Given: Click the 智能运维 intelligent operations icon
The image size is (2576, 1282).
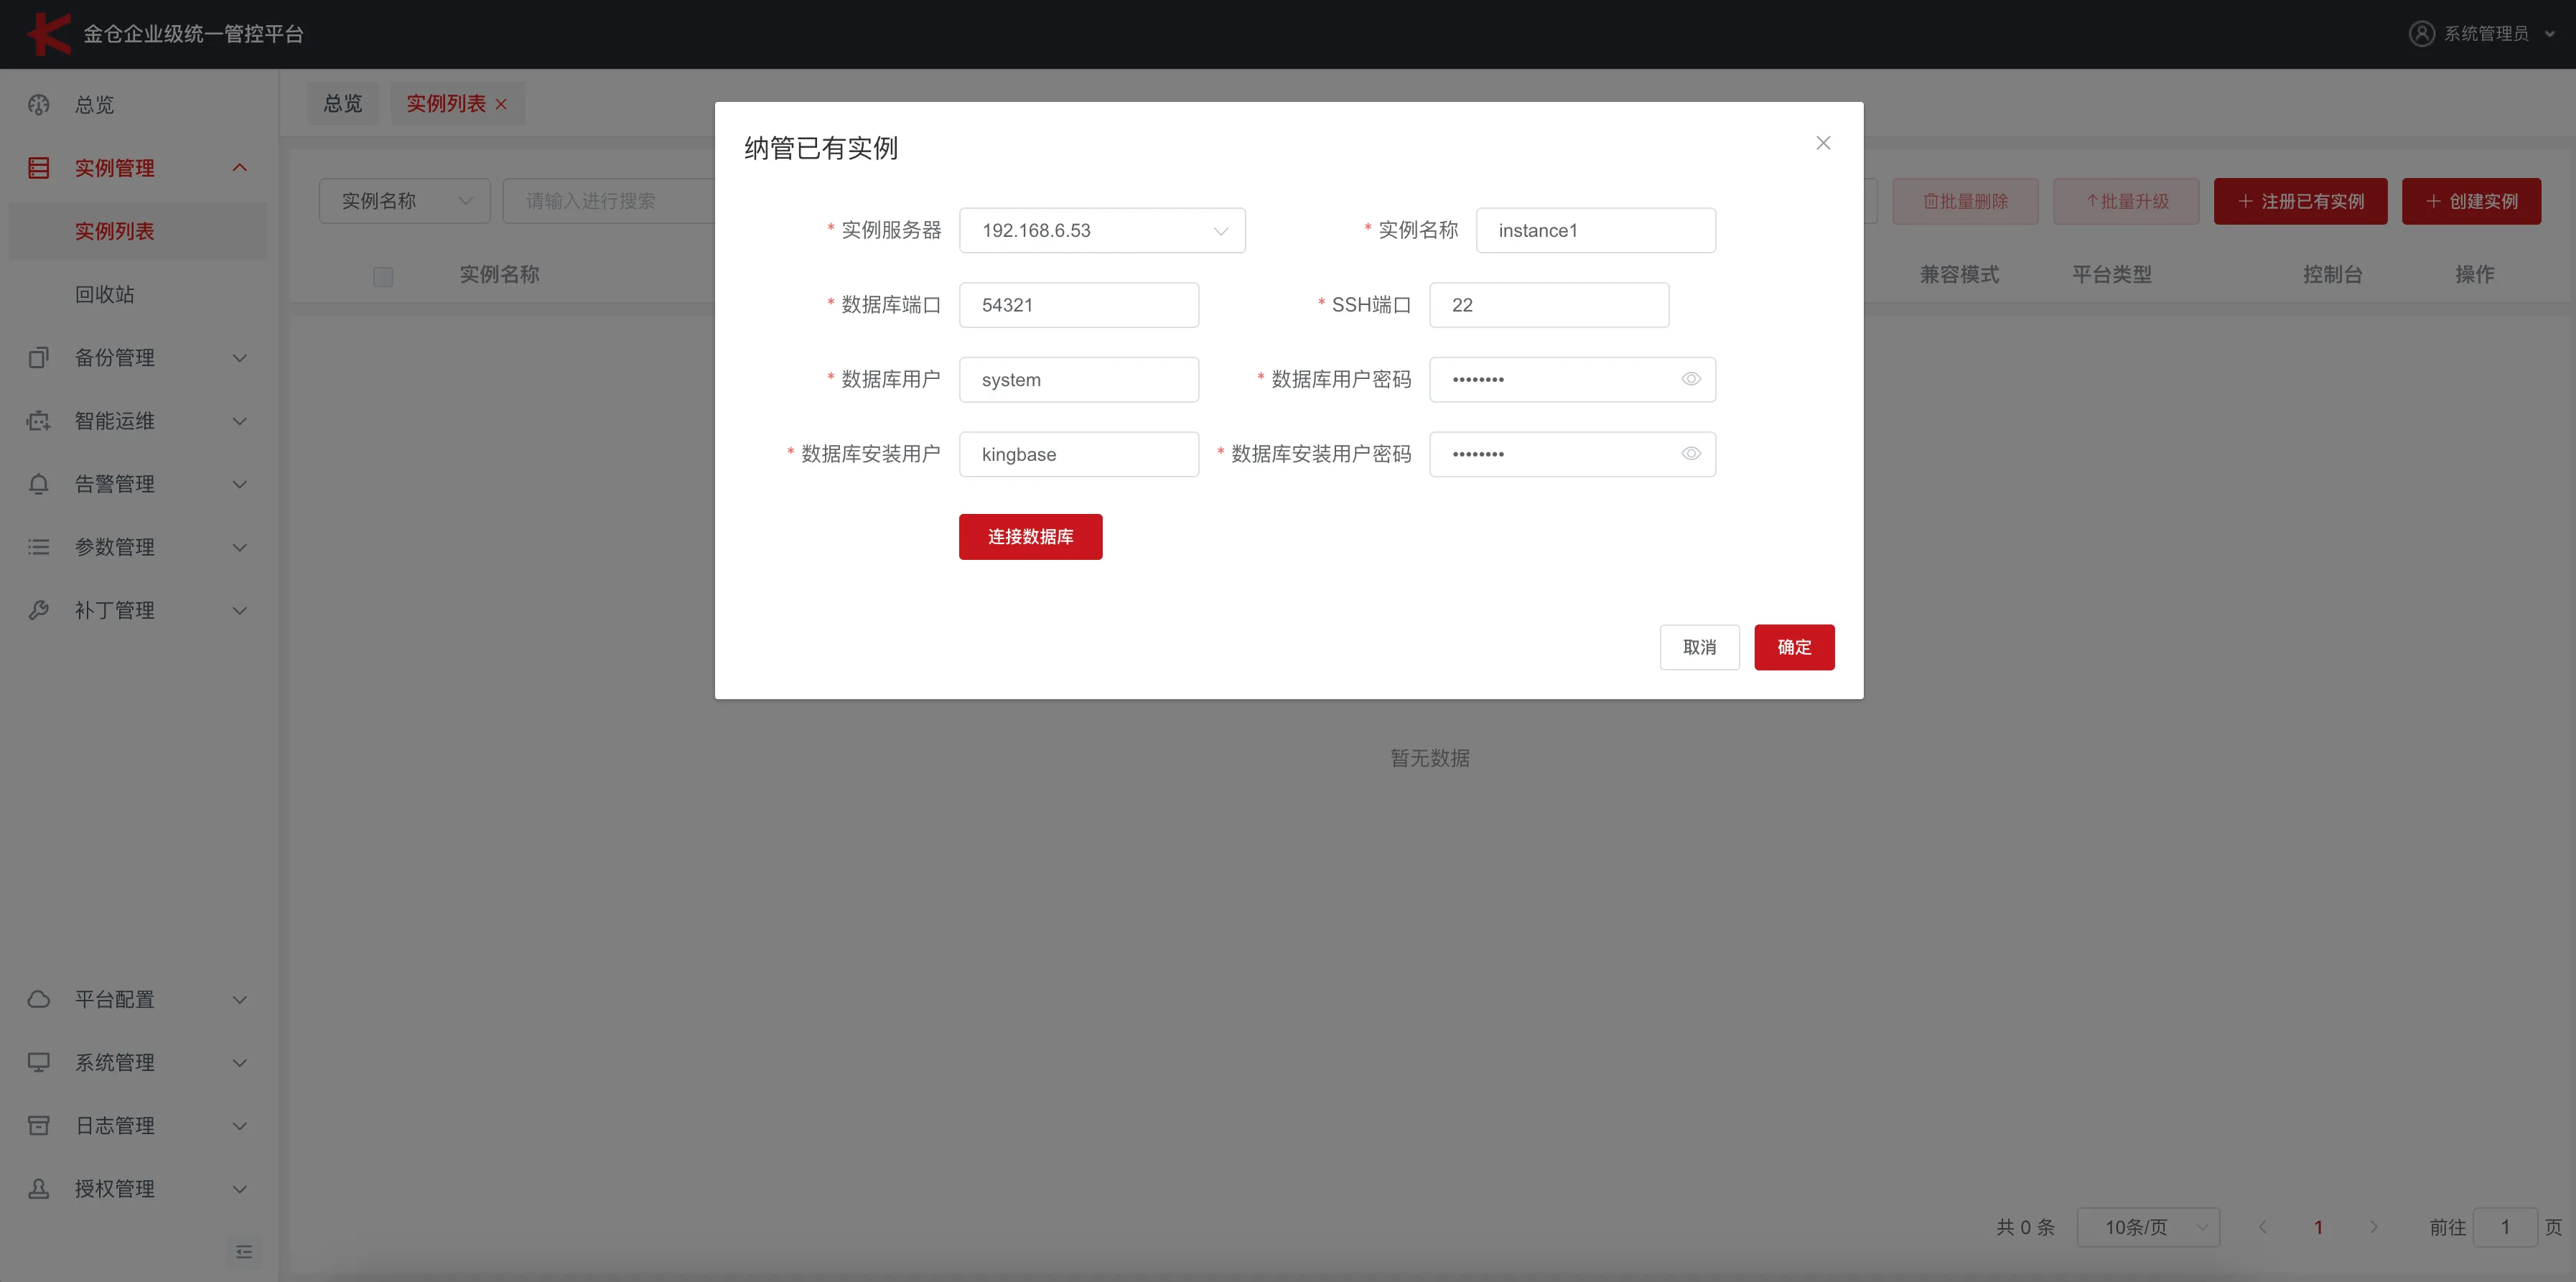Looking at the screenshot, I should pos(38,420).
